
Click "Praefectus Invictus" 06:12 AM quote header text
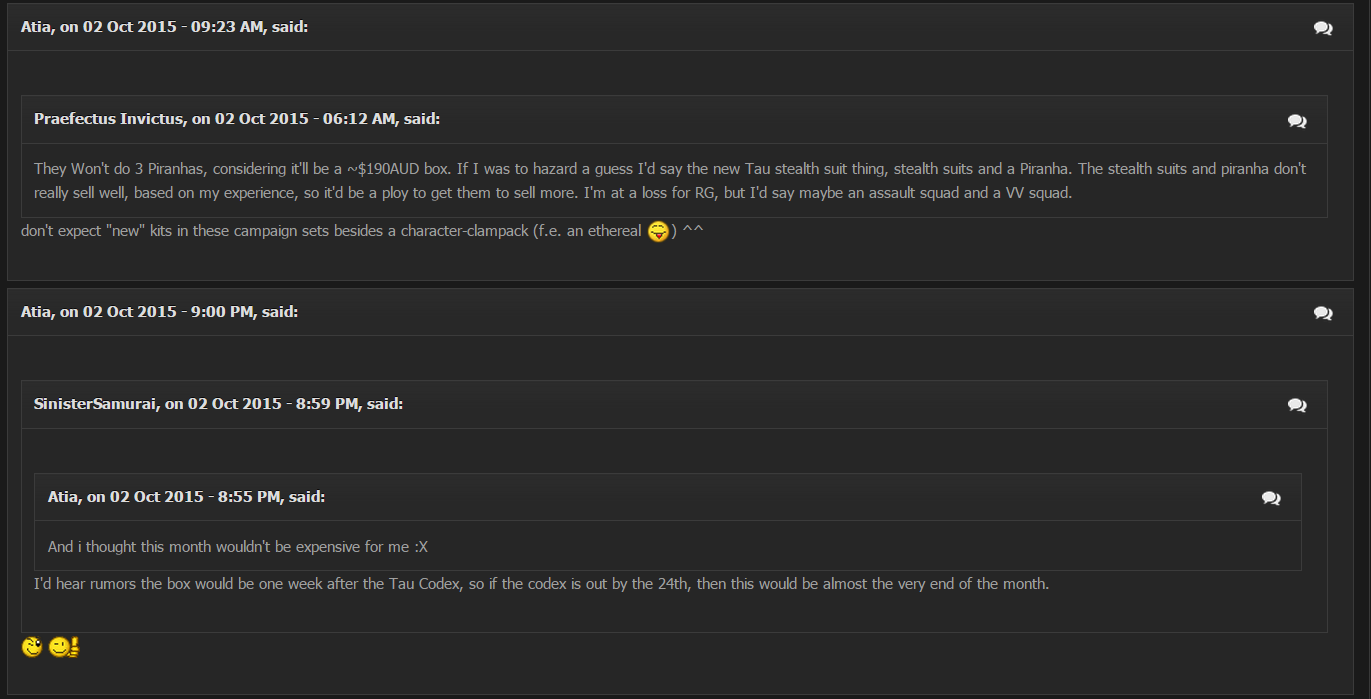point(237,119)
